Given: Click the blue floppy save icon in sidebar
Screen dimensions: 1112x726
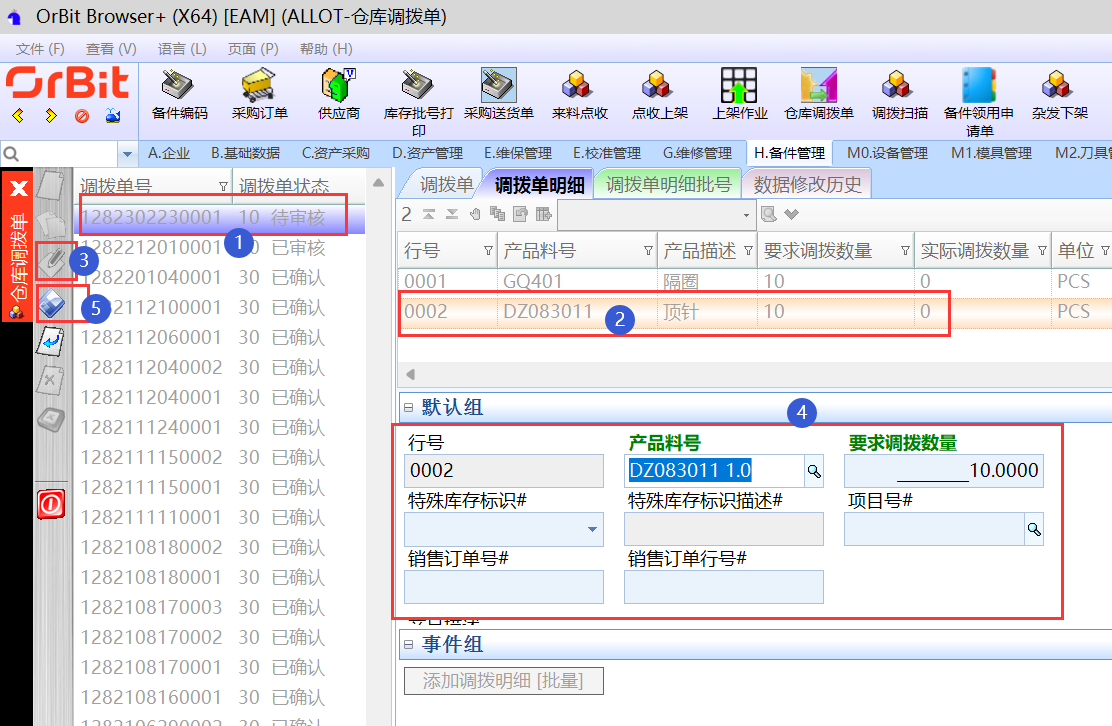Looking at the screenshot, I should point(51,303).
